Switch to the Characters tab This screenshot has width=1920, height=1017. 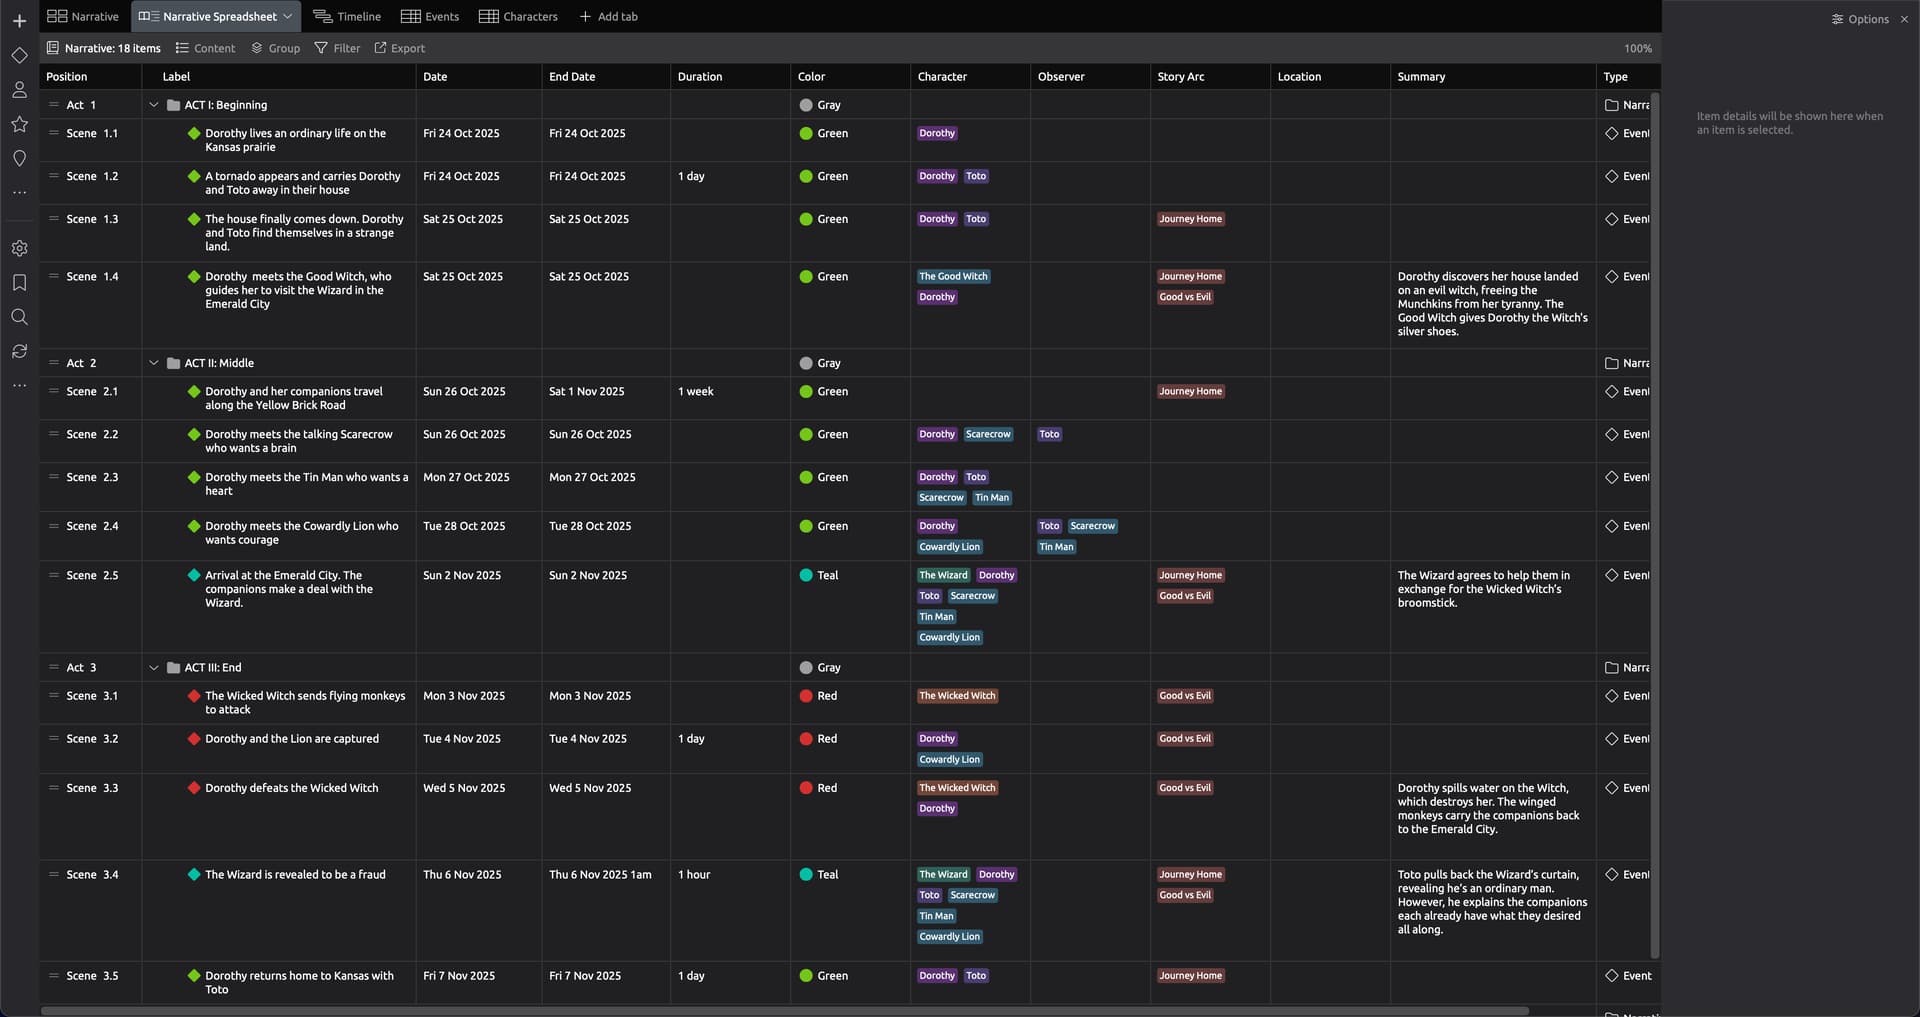(x=518, y=17)
